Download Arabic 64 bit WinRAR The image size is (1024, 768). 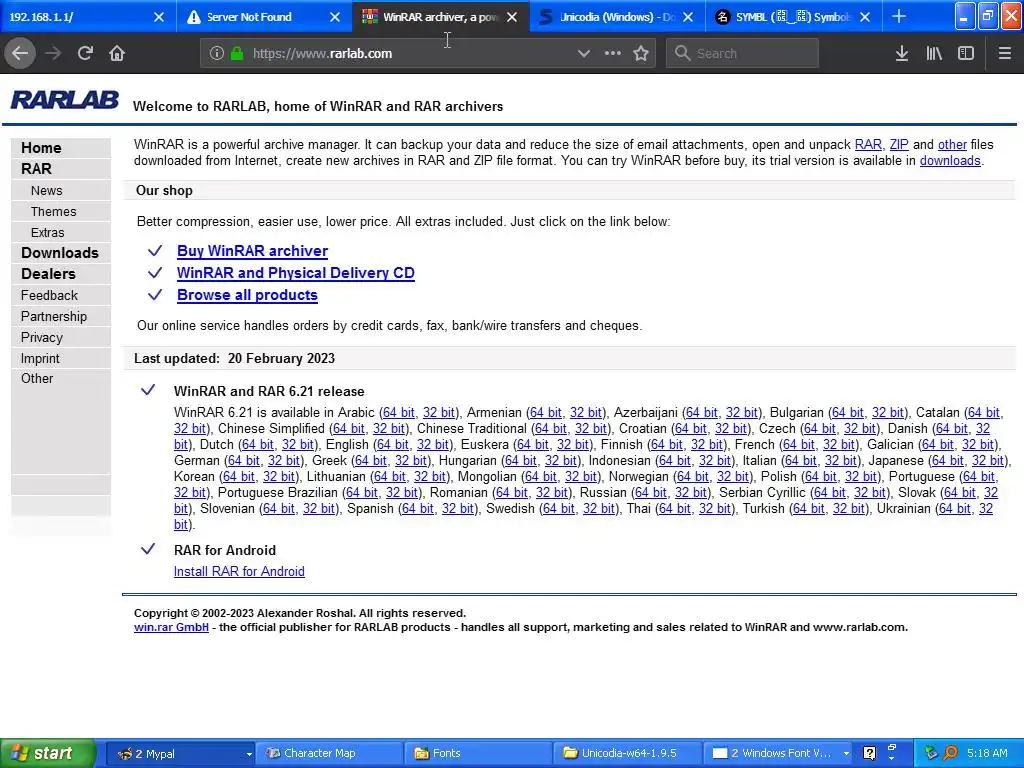pyautogui.click(x=398, y=413)
